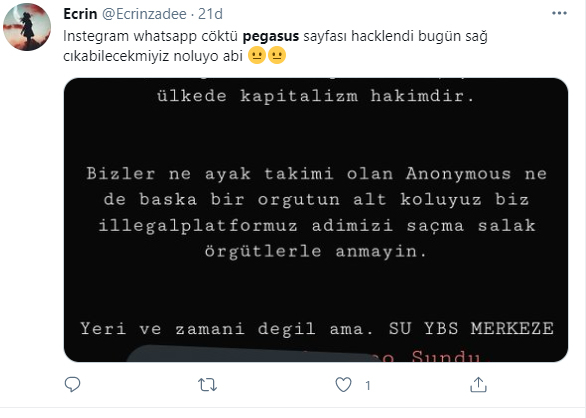Open the reply speech bubble icon
Screen dimensions: 586x418
click(x=72, y=384)
